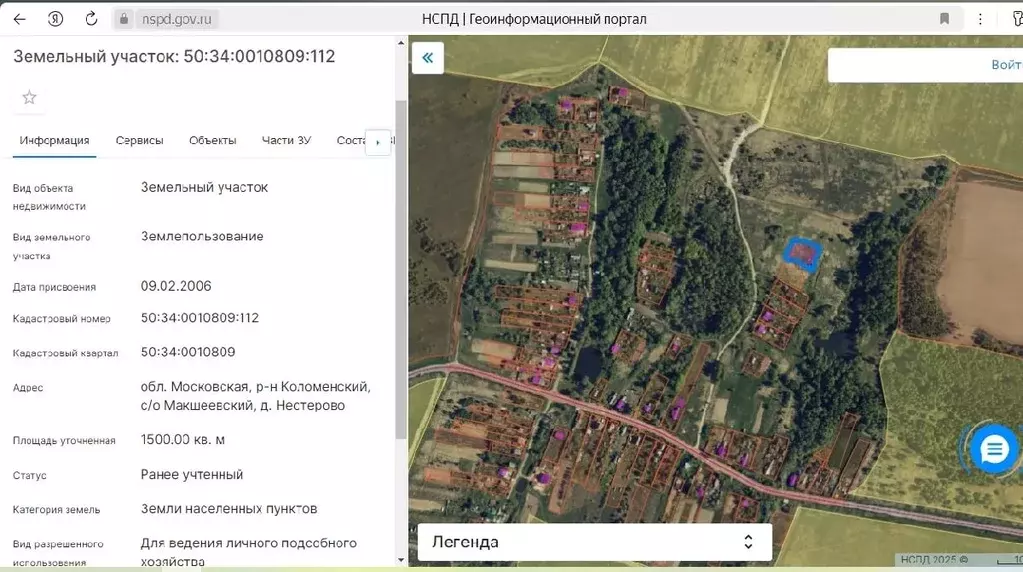
Task: Switch to the Информация tab
Action: [54, 141]
